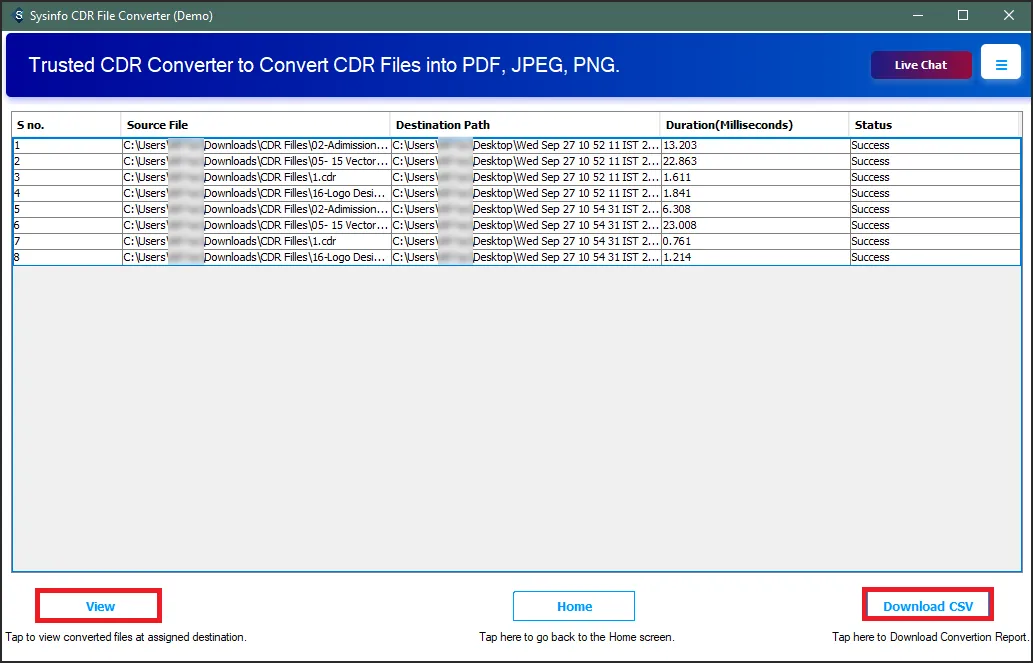1033x663 pixels.
Task: Start a Live Chat session
Action: coord(921,65)
